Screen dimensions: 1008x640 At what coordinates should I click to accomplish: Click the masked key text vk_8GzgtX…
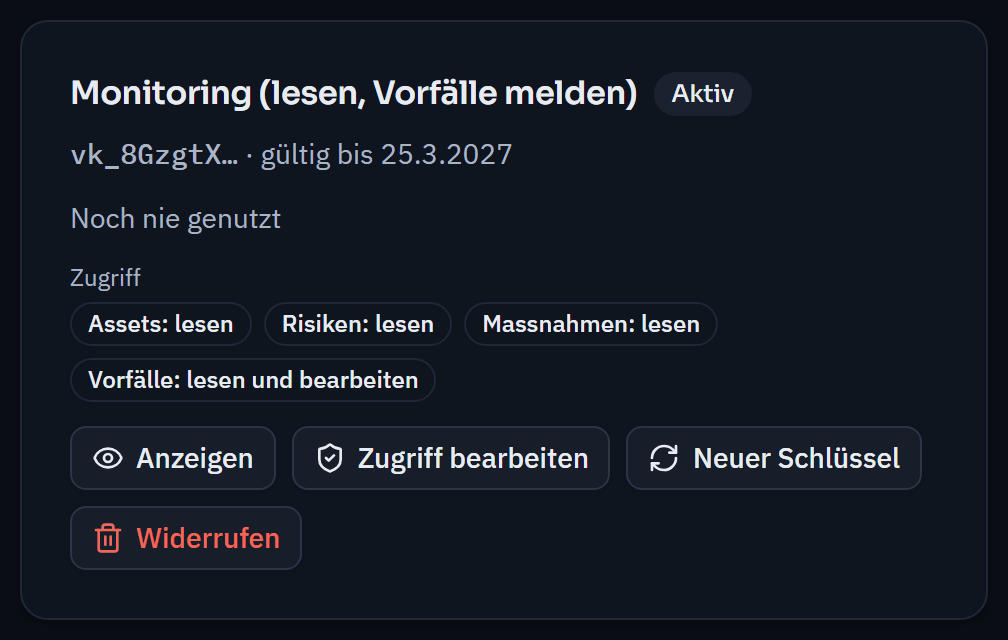pos(154,155)
